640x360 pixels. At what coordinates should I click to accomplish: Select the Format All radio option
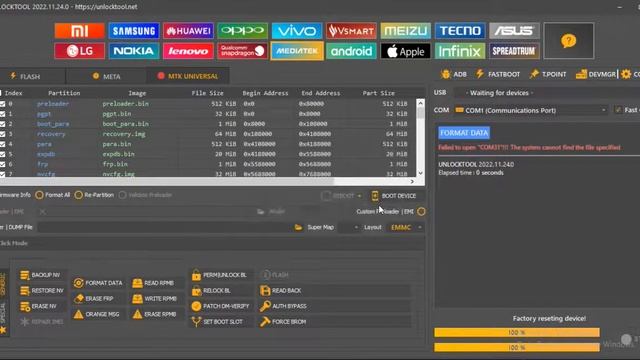53,195
